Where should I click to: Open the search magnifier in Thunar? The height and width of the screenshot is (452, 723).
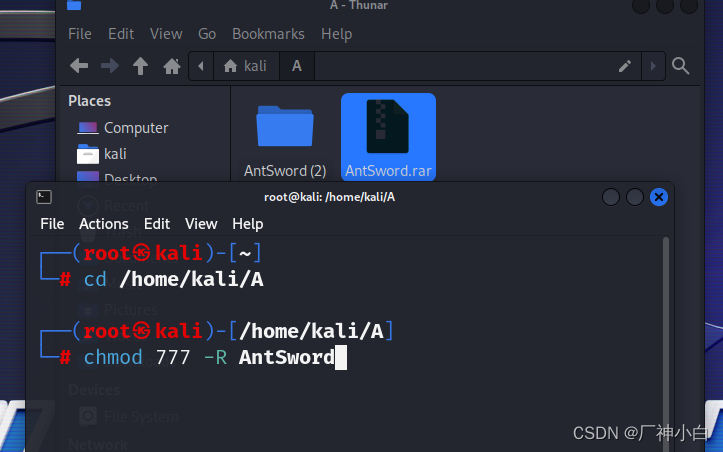click(x=681, y=66)
